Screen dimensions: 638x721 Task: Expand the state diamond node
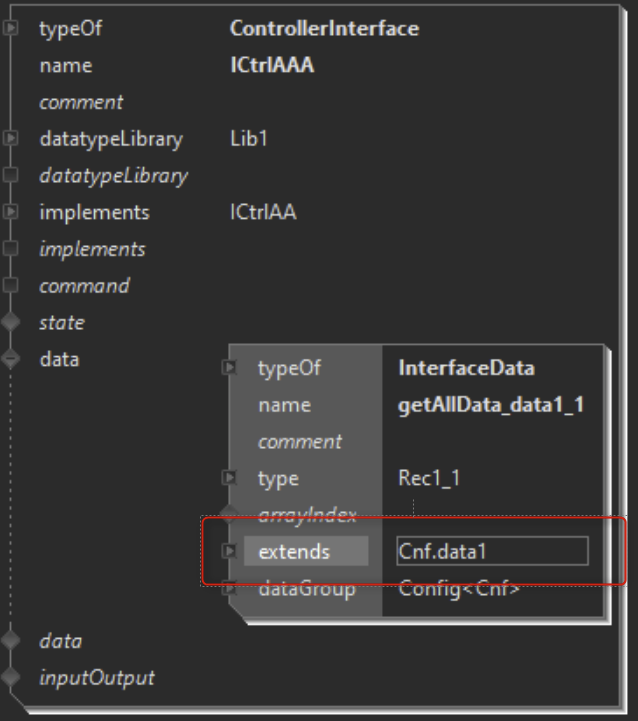pyautogui.click(x=11, y=322)
